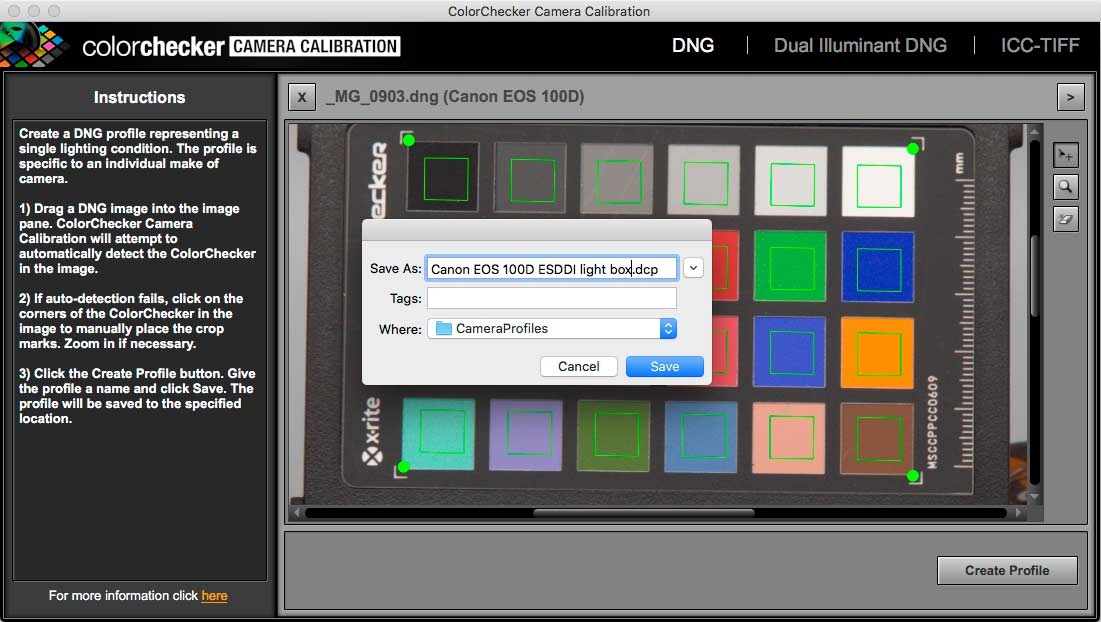The height and width of the screenshot is (622, 1101).
Task: Click the Create Profile button
Action: coord(1007,570)
